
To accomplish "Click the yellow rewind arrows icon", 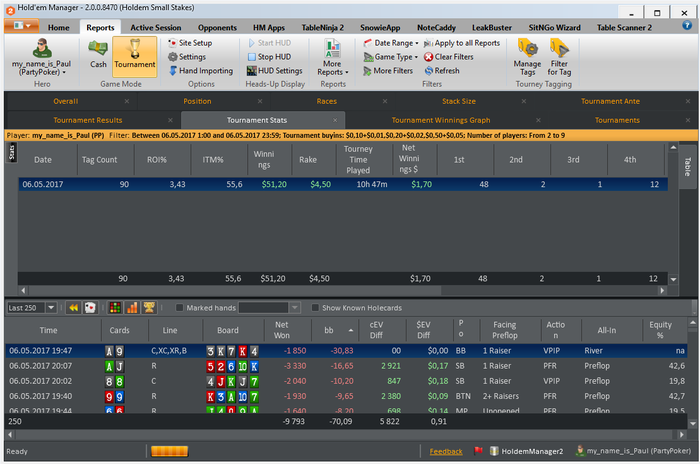I will coord(74,308).
